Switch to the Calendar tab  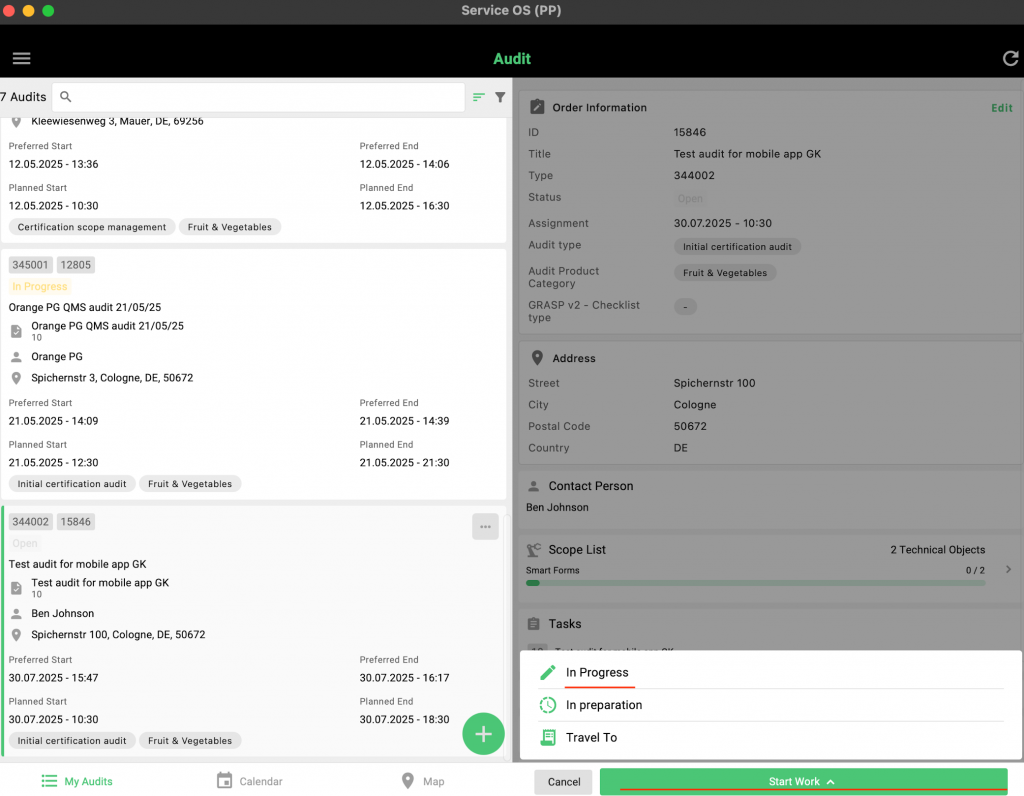(250, 781)
